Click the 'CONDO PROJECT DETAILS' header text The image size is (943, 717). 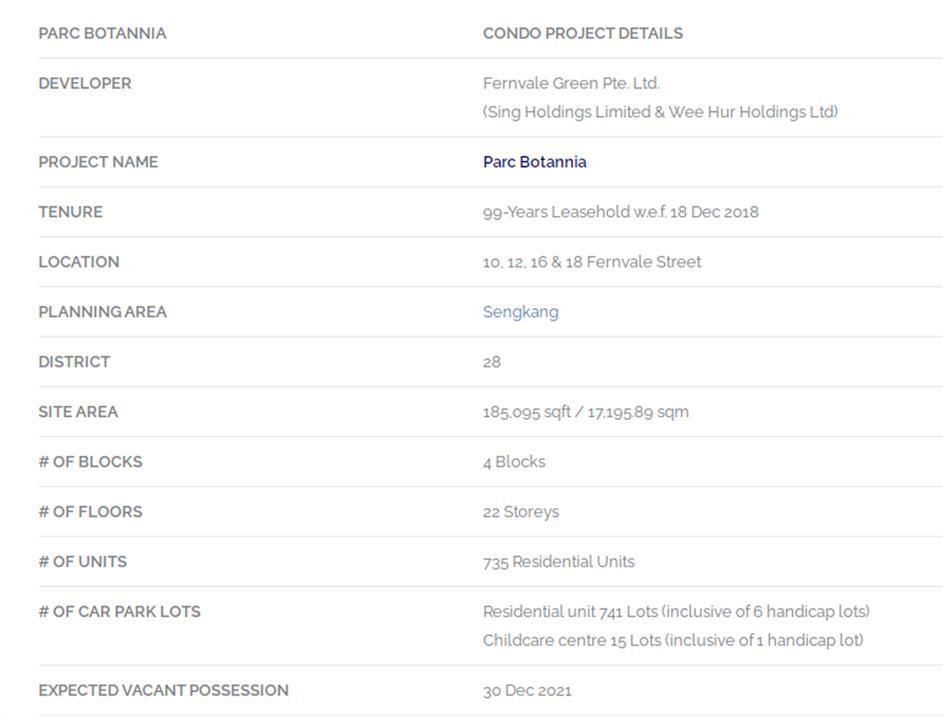point(582,33)
